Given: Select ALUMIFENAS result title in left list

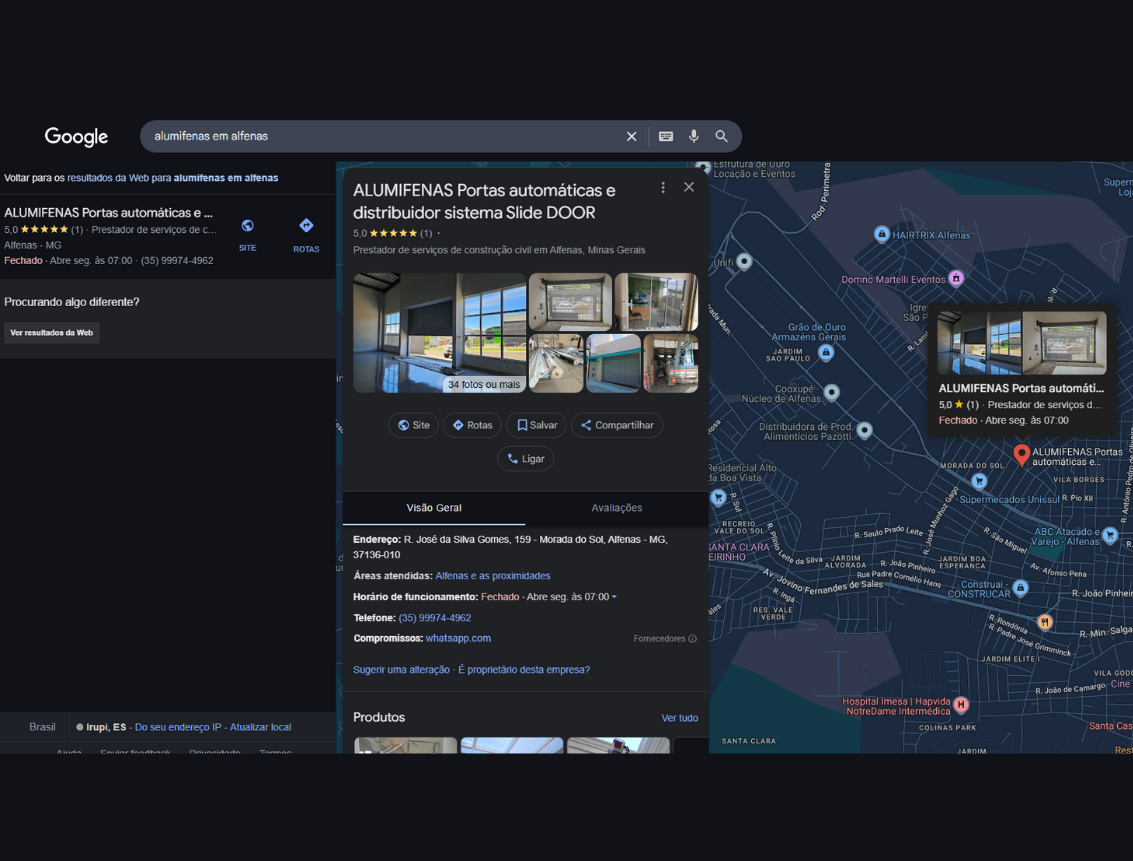Looking at the screenshot, I should pos(108,212).
